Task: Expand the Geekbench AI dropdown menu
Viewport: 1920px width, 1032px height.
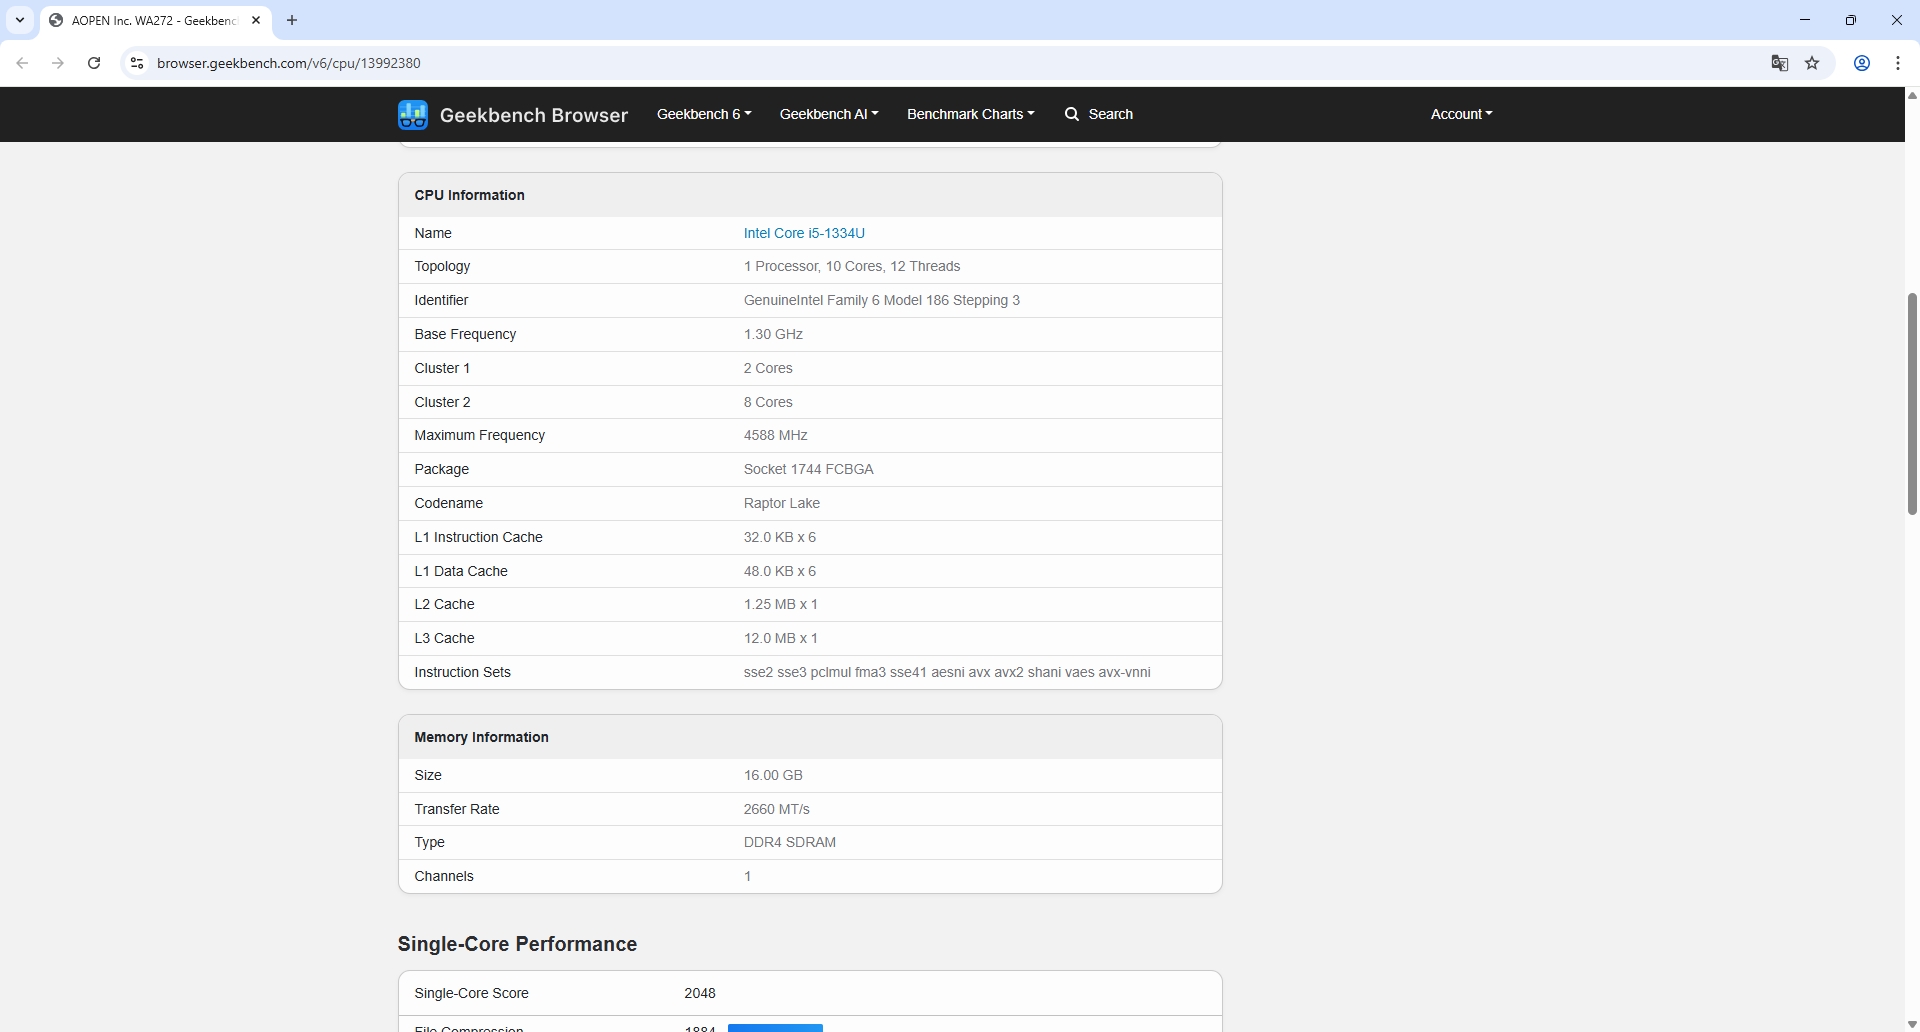Action: tap(829, 114)
